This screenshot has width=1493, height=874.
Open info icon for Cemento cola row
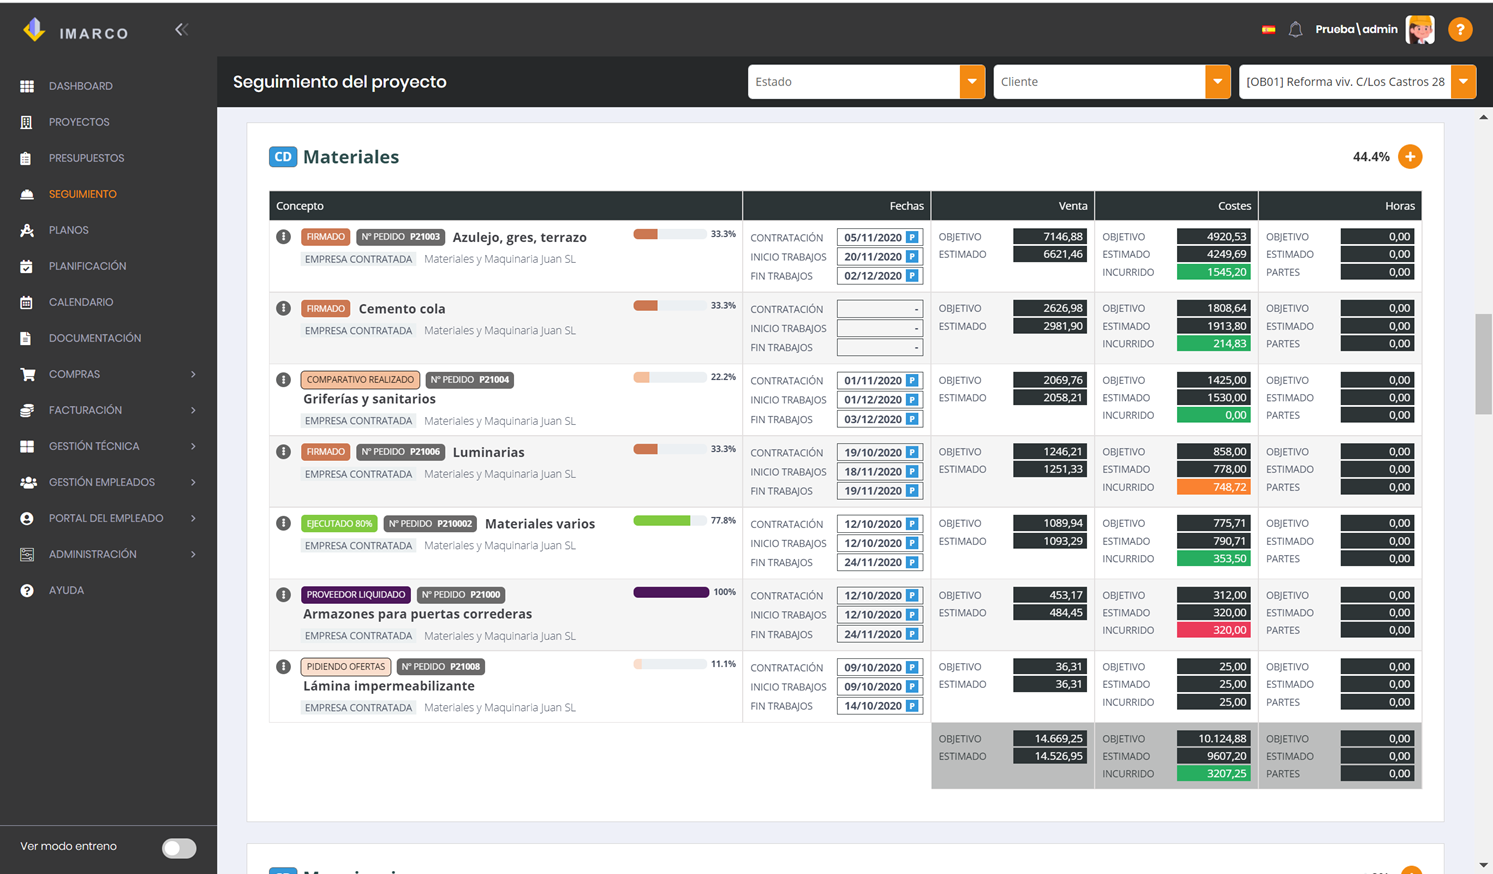pyautogui.click(x=283, y=308)
